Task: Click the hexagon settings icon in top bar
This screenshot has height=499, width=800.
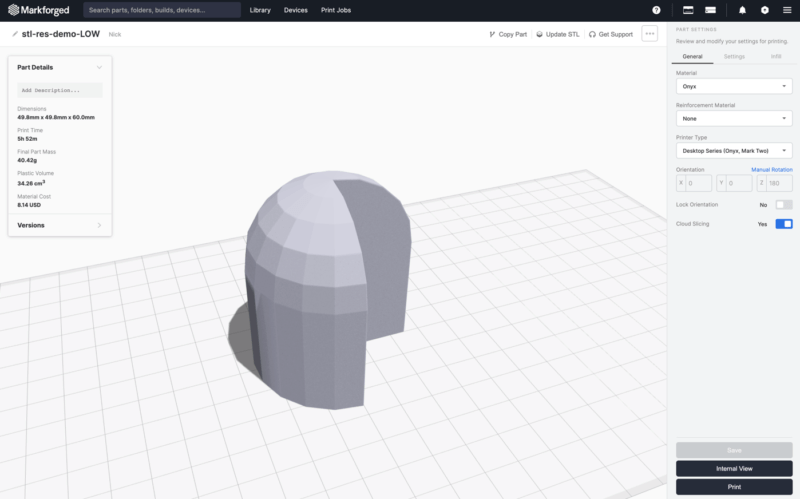Action: (764, 10)
